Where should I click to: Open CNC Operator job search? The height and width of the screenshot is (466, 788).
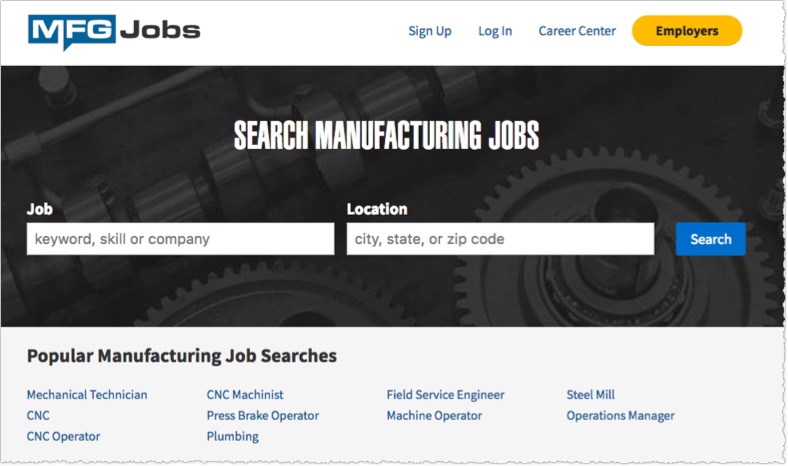tap(63, 437)
